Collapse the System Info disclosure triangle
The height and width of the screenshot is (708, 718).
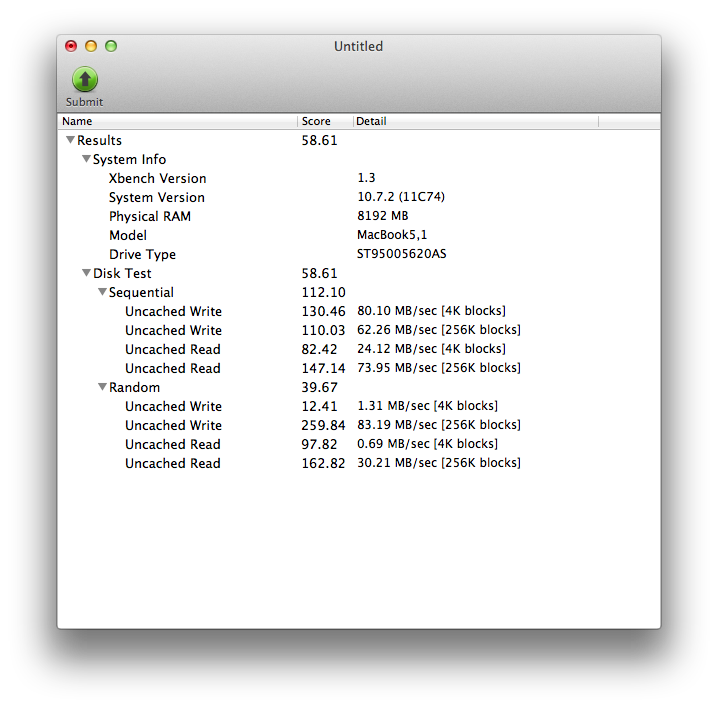pos(86,159)
